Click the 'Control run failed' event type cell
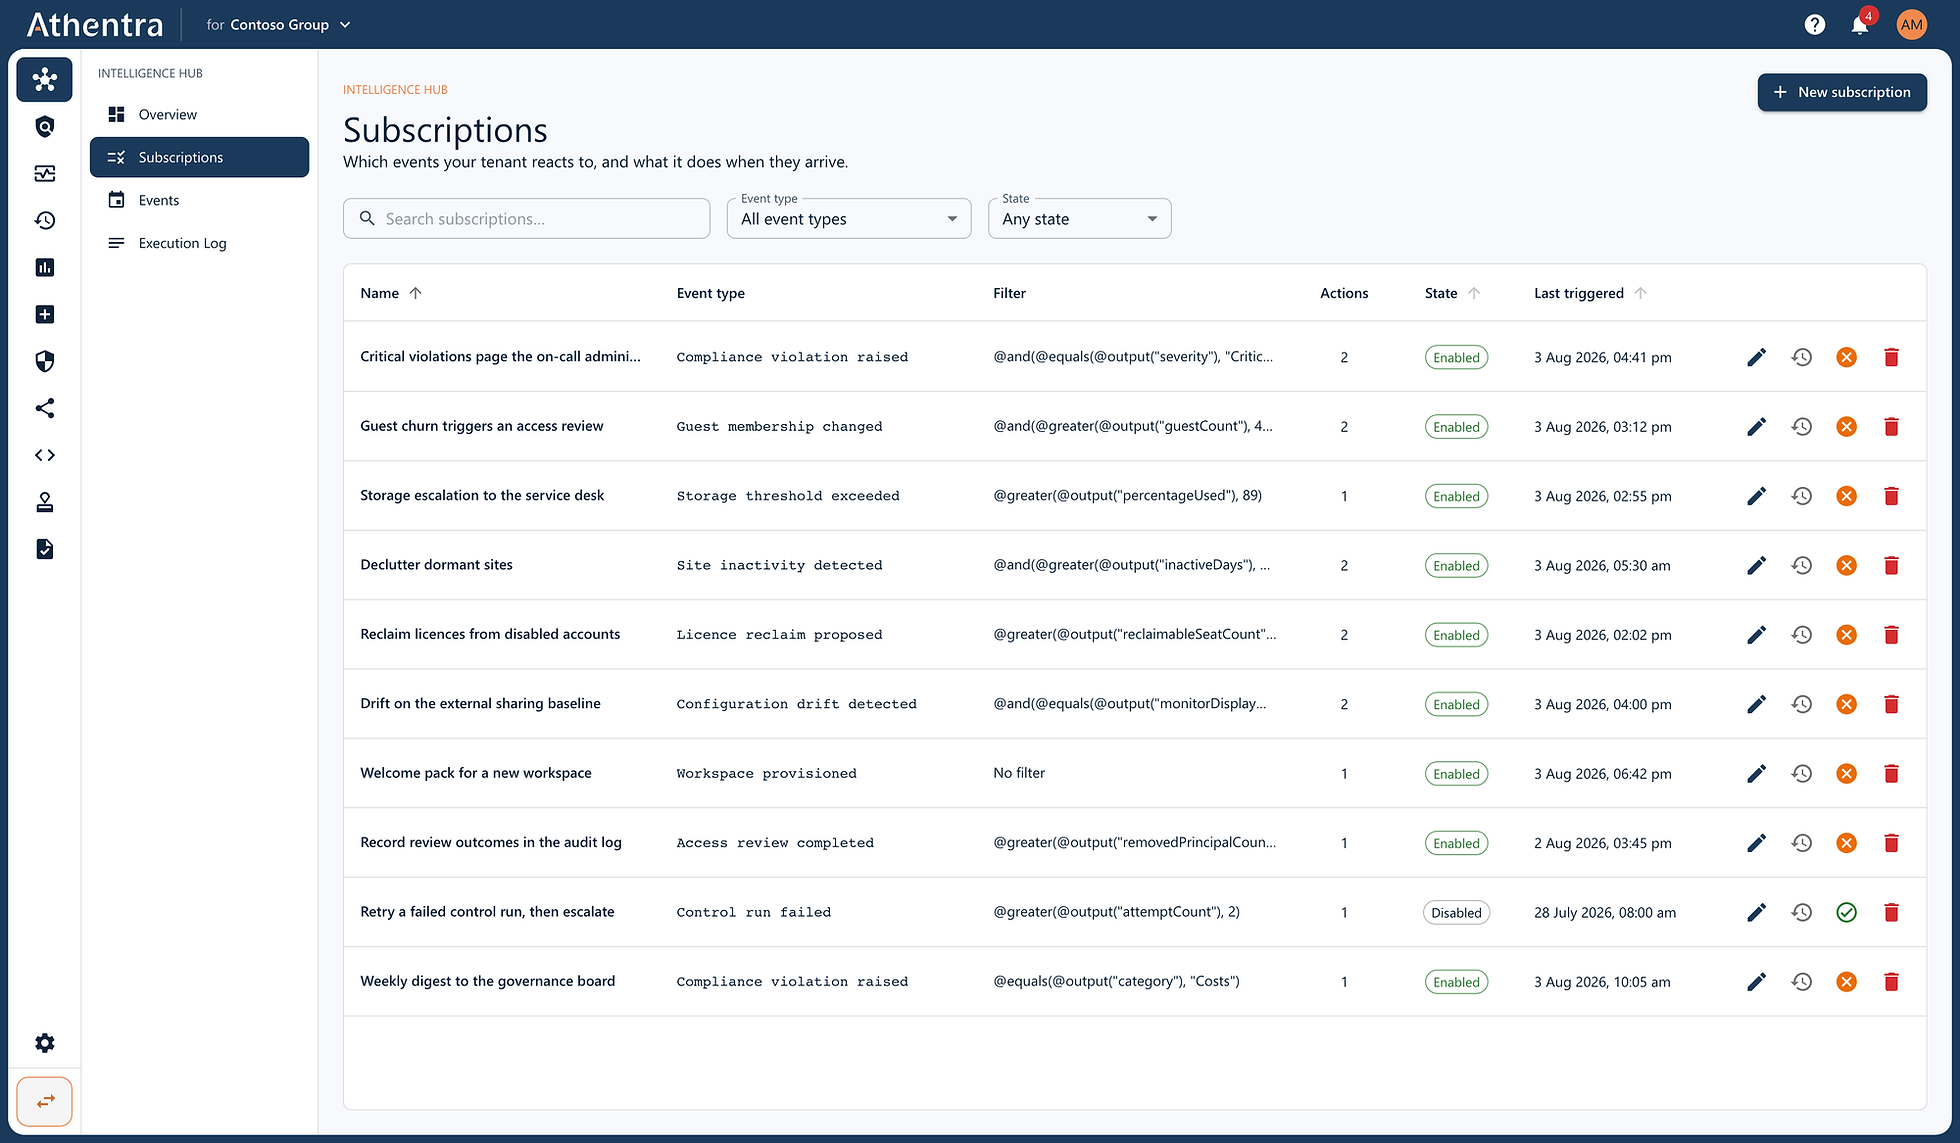Screen dimensions: 1960x1143 753,912
